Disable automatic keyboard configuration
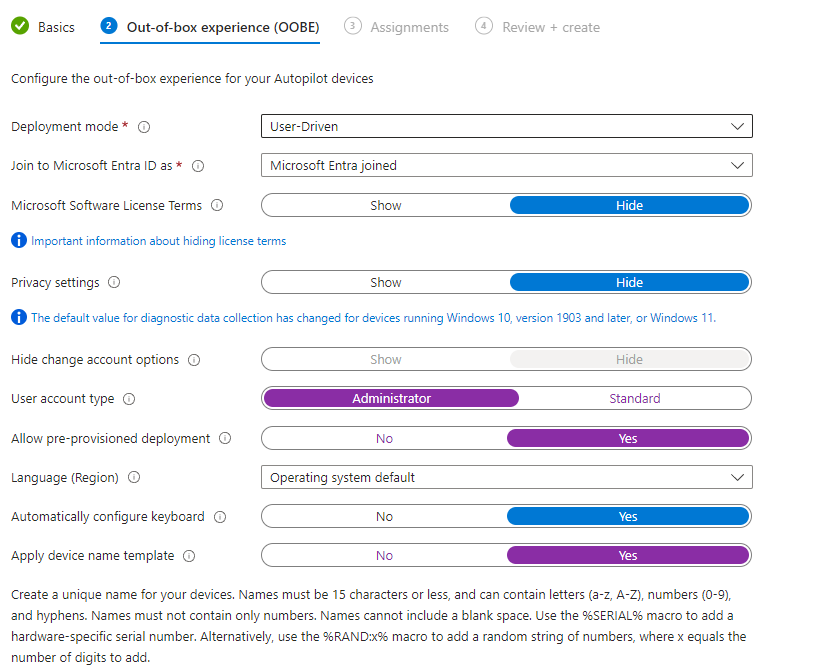 click(385, 516)
